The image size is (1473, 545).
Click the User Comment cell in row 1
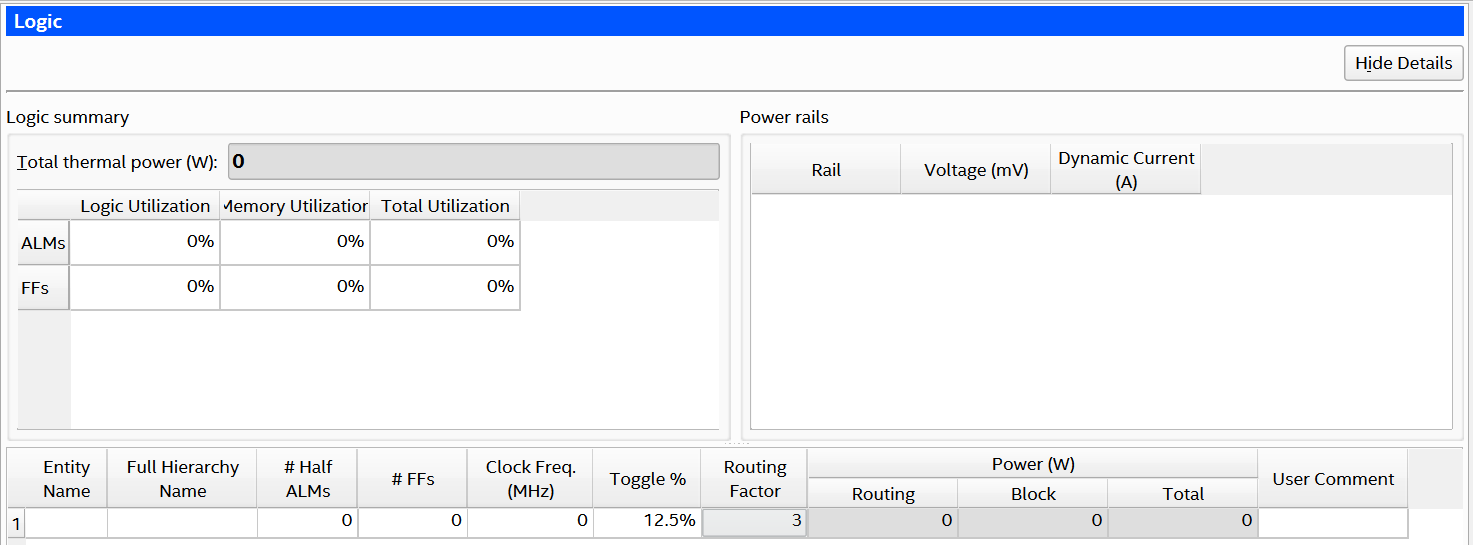1332,522
